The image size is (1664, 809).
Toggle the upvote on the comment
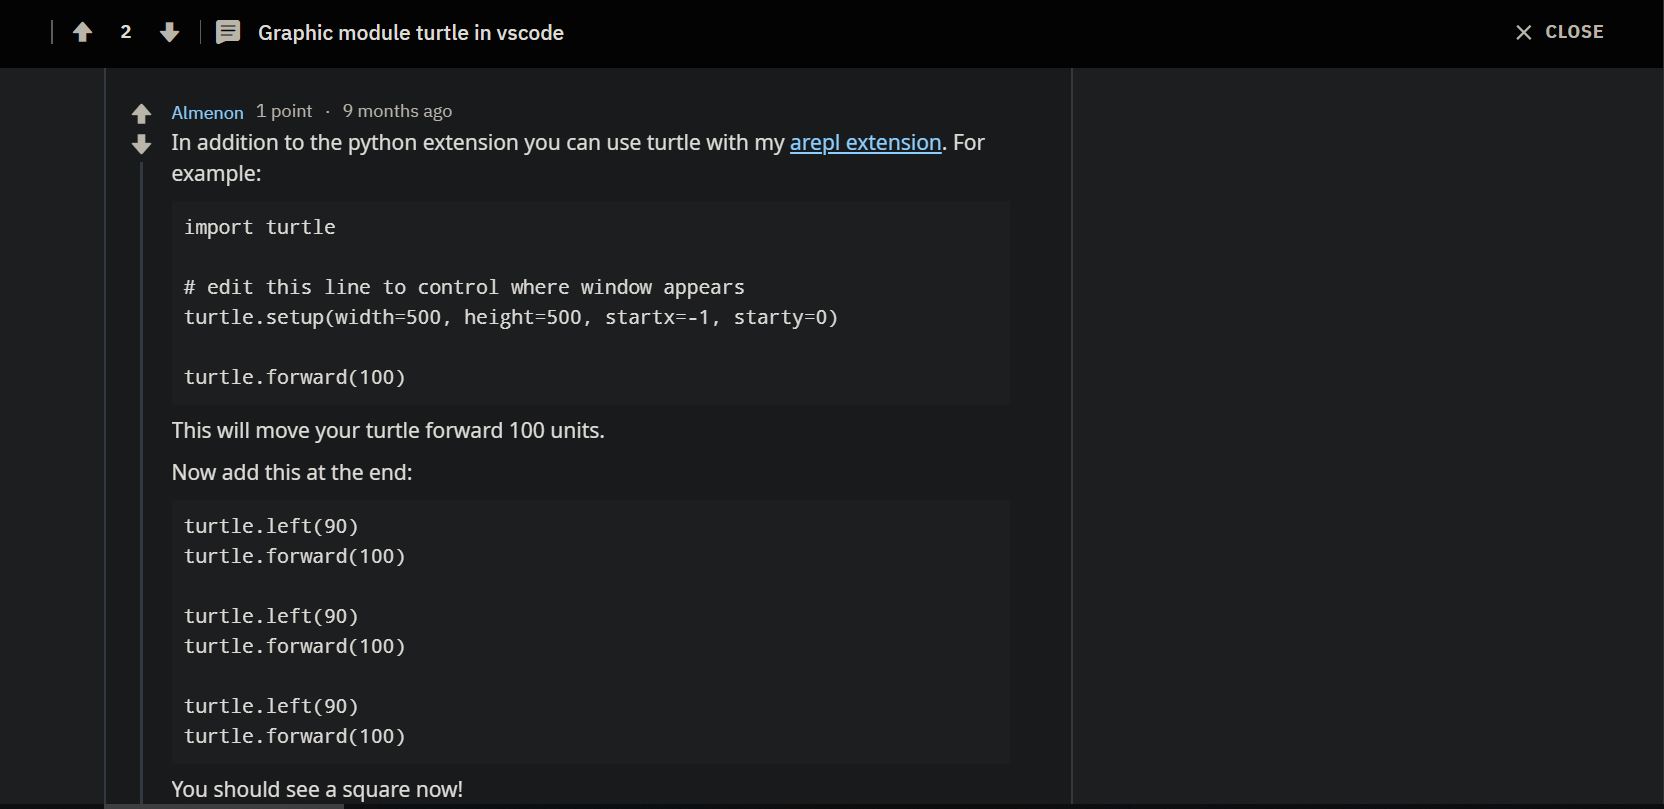tap(141, 113)
